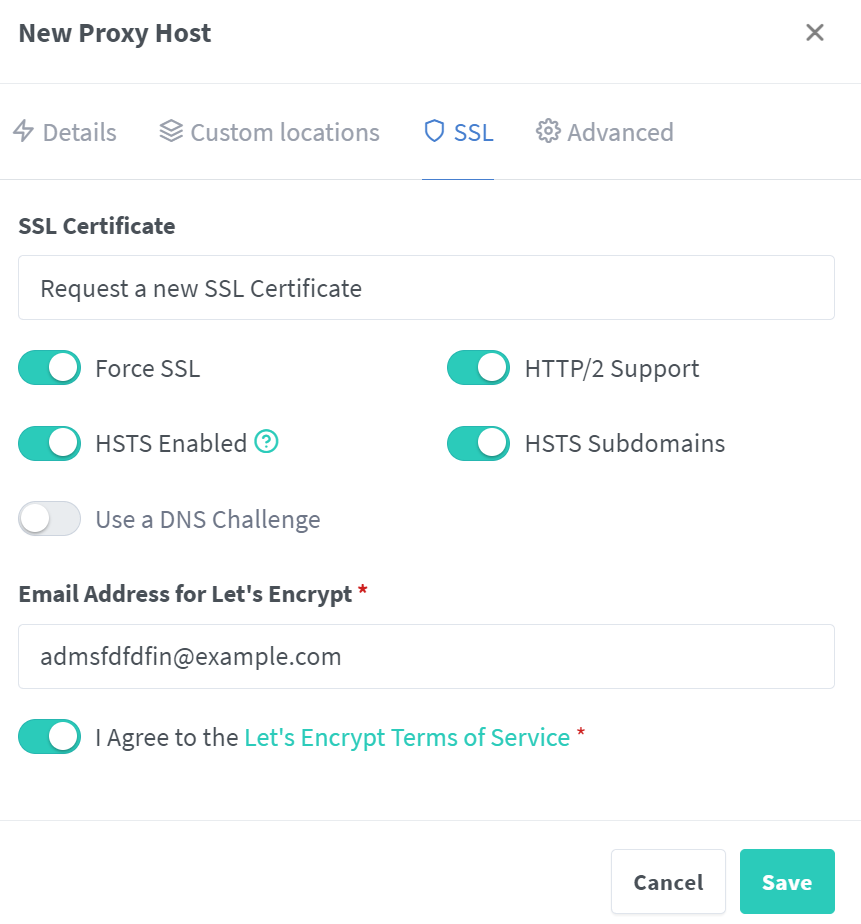
Task: Click the stacked layers icon for Custom locations
Action: coord(171,132)
